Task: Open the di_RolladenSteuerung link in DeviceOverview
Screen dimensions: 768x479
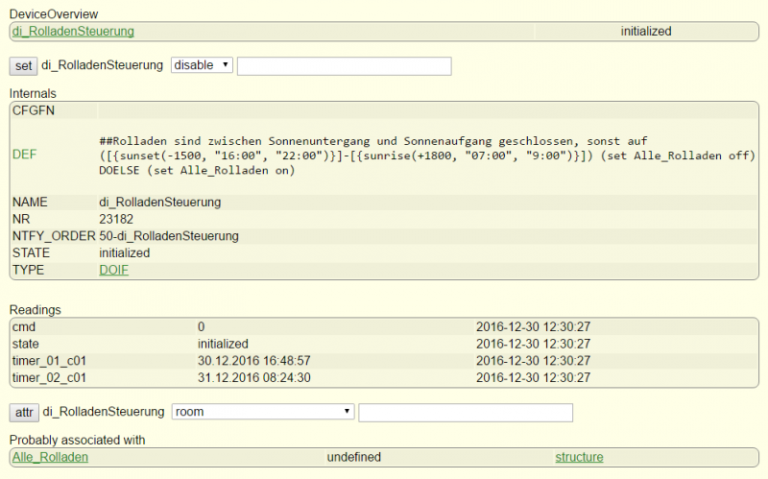Action: pyautogui.click(x=73, y=31)
